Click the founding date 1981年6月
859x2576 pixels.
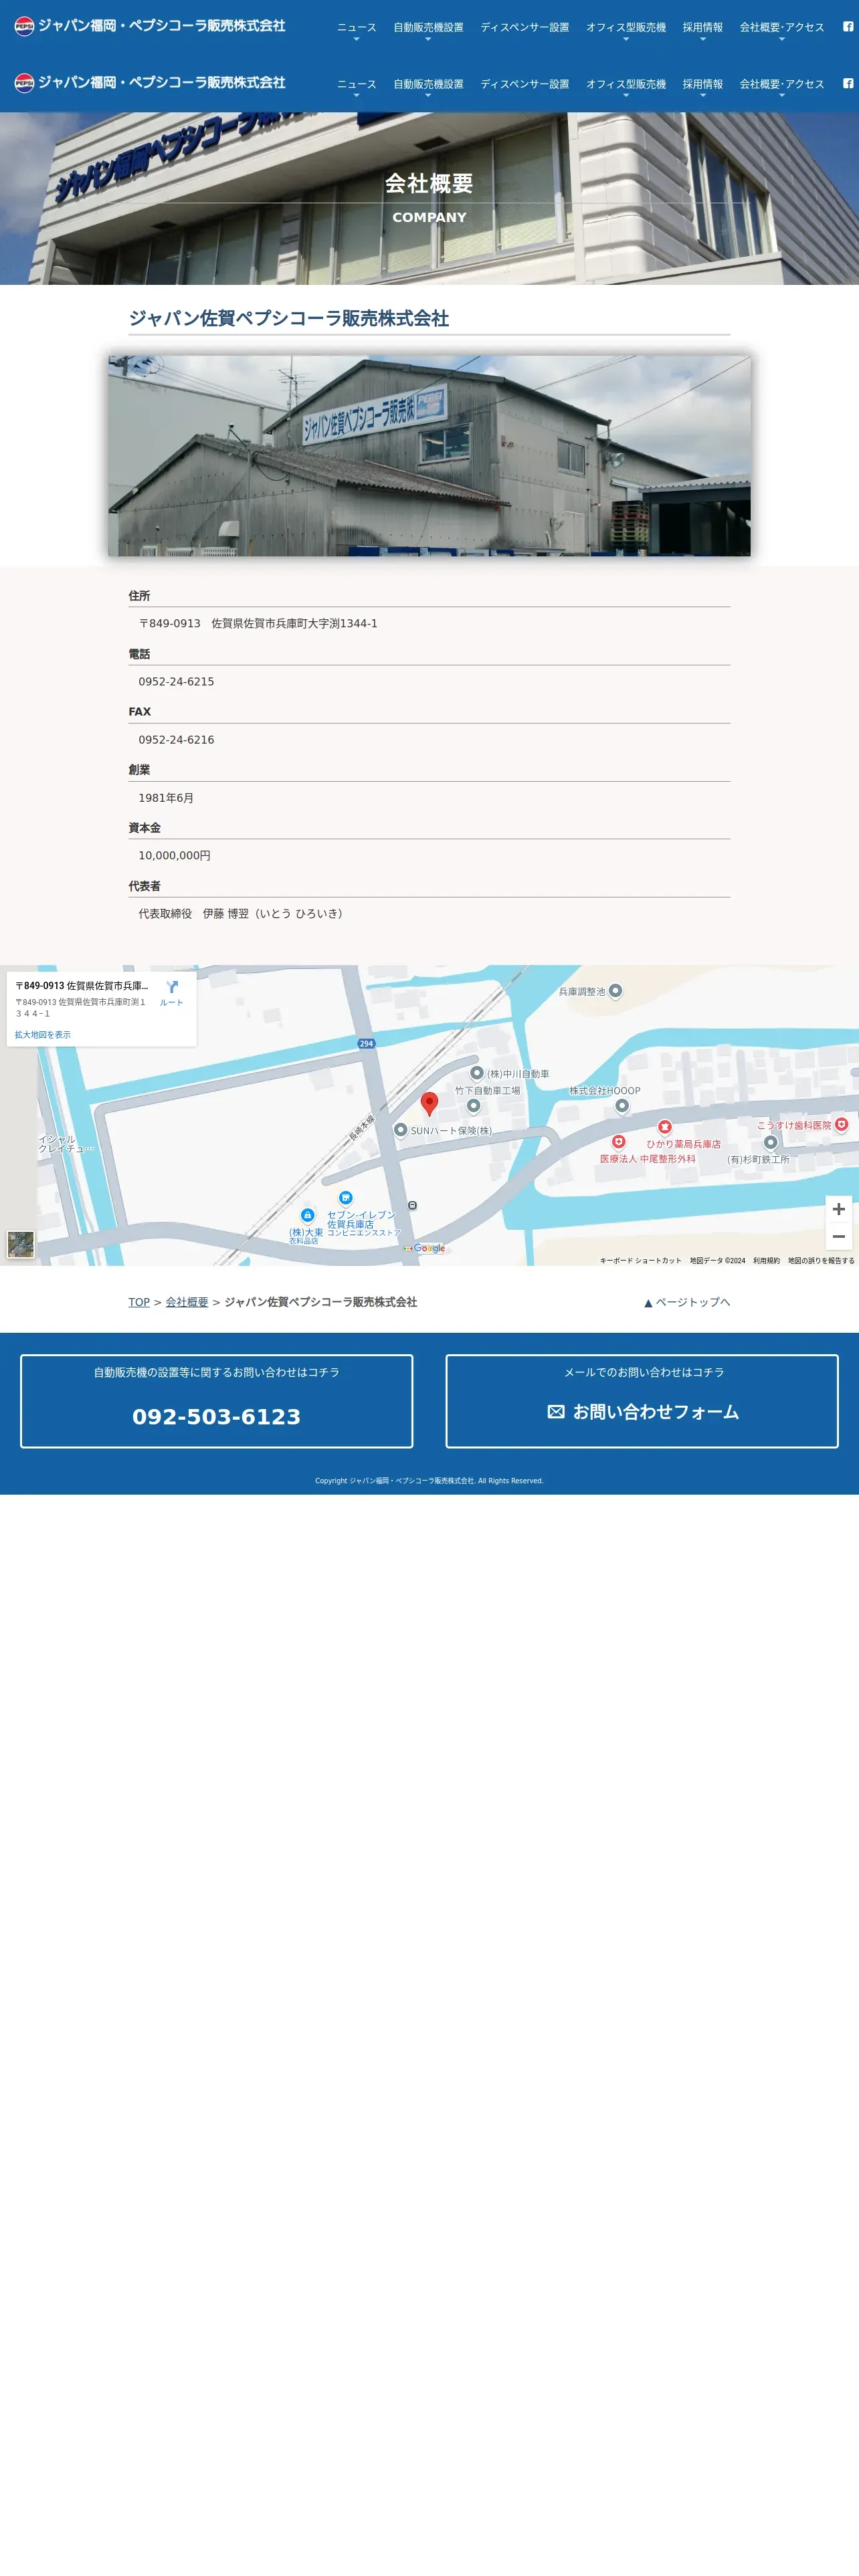166,798
